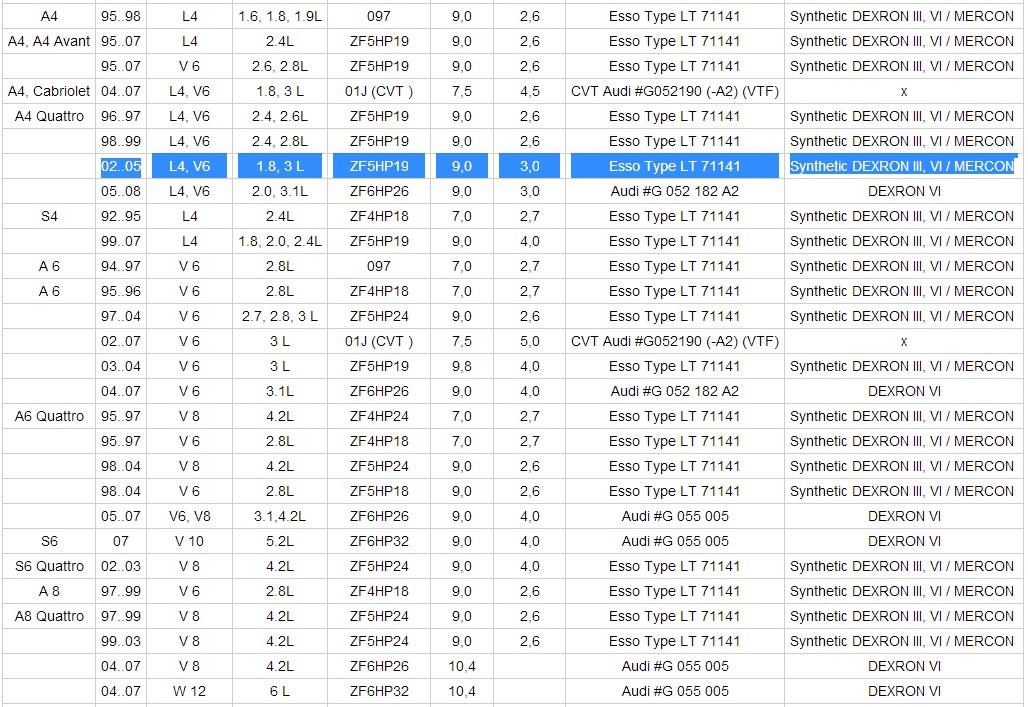Click the 02..07 year range cell
The width and height of the screenshot is (1028, 707).
click(121, 341)
